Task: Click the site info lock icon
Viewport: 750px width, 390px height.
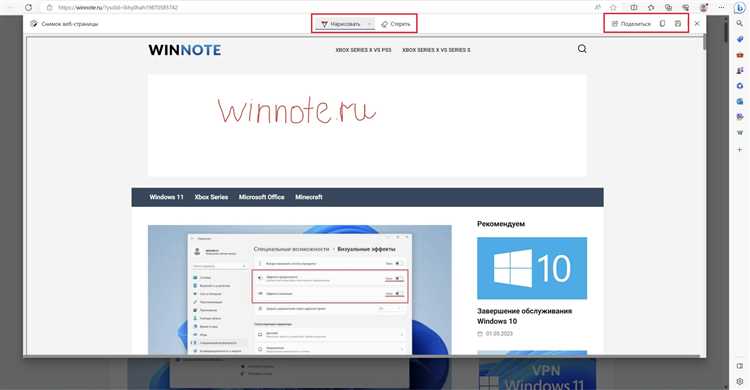Action: (x=49, y=8)
